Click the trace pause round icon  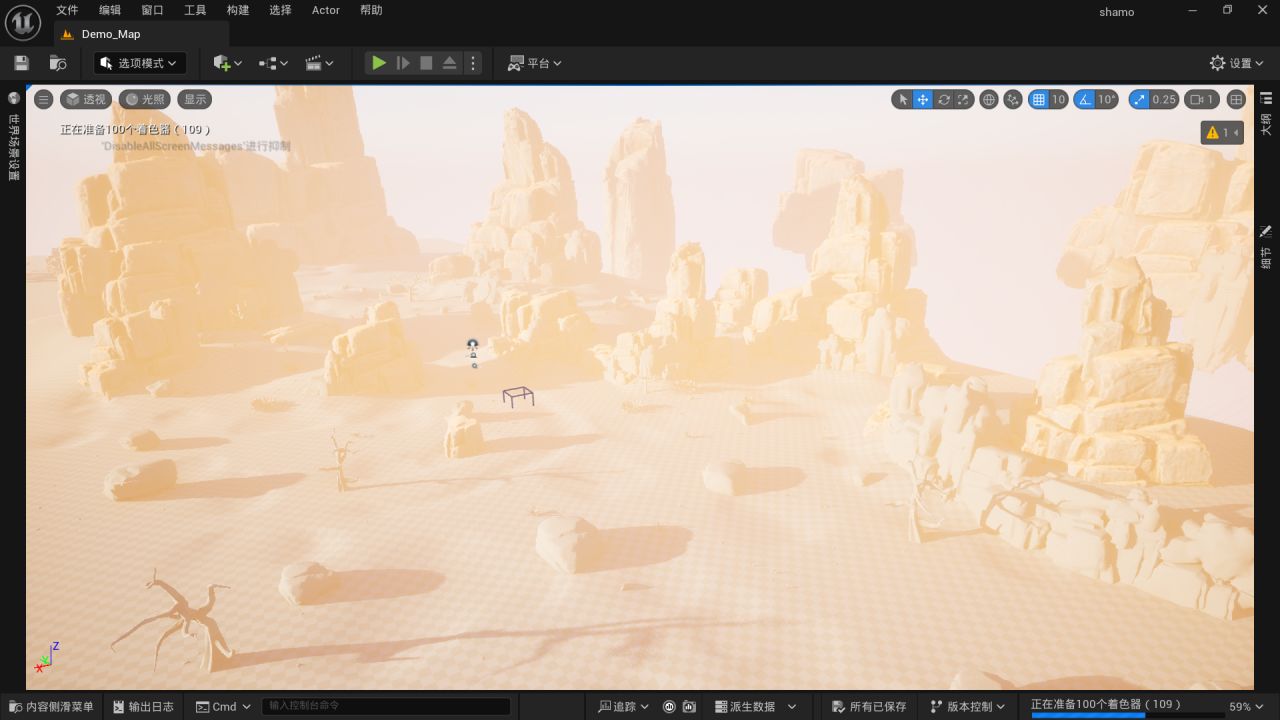tap(670, 706)
